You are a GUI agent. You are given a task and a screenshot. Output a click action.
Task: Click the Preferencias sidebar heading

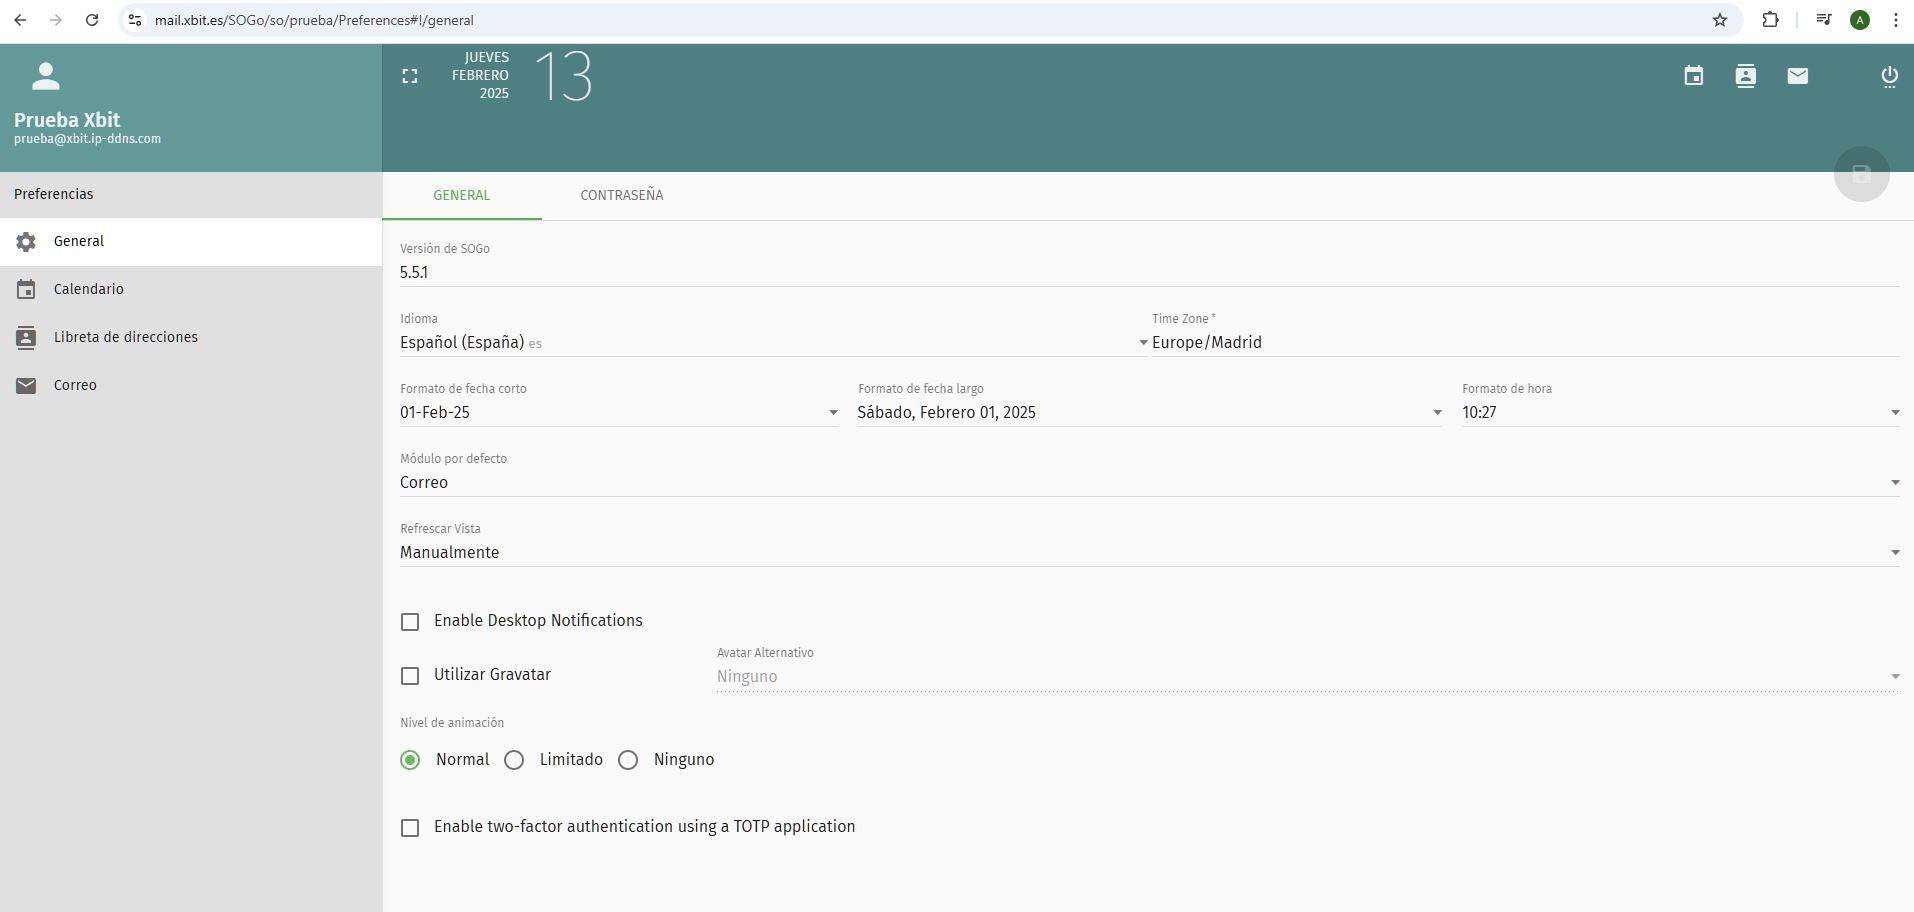[54, 194]
